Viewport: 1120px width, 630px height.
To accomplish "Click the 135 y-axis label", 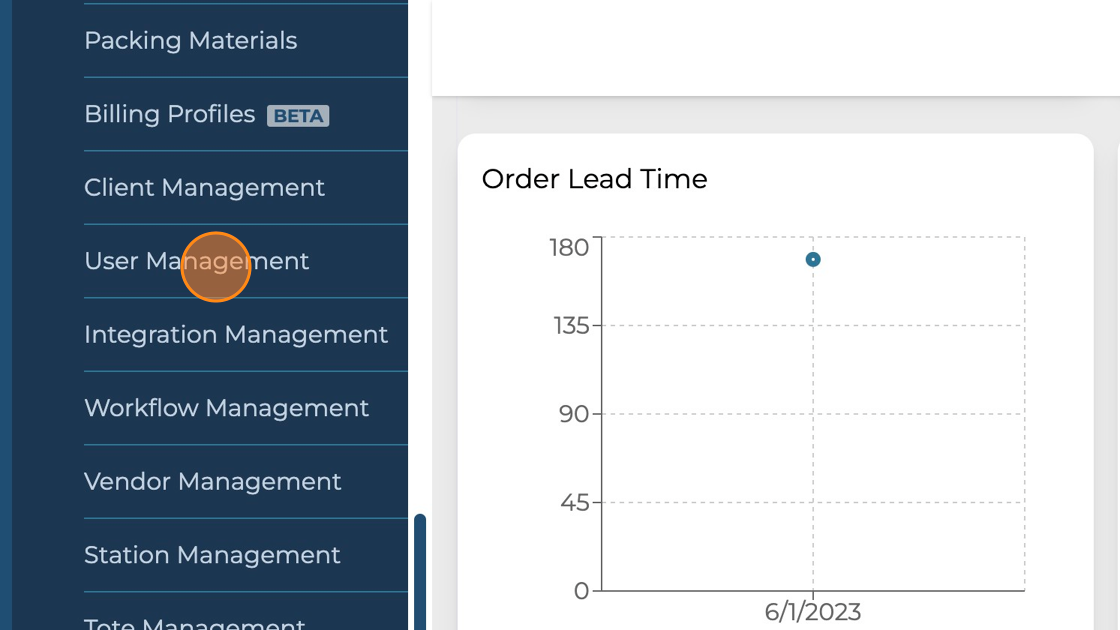I will click(572, 325).
